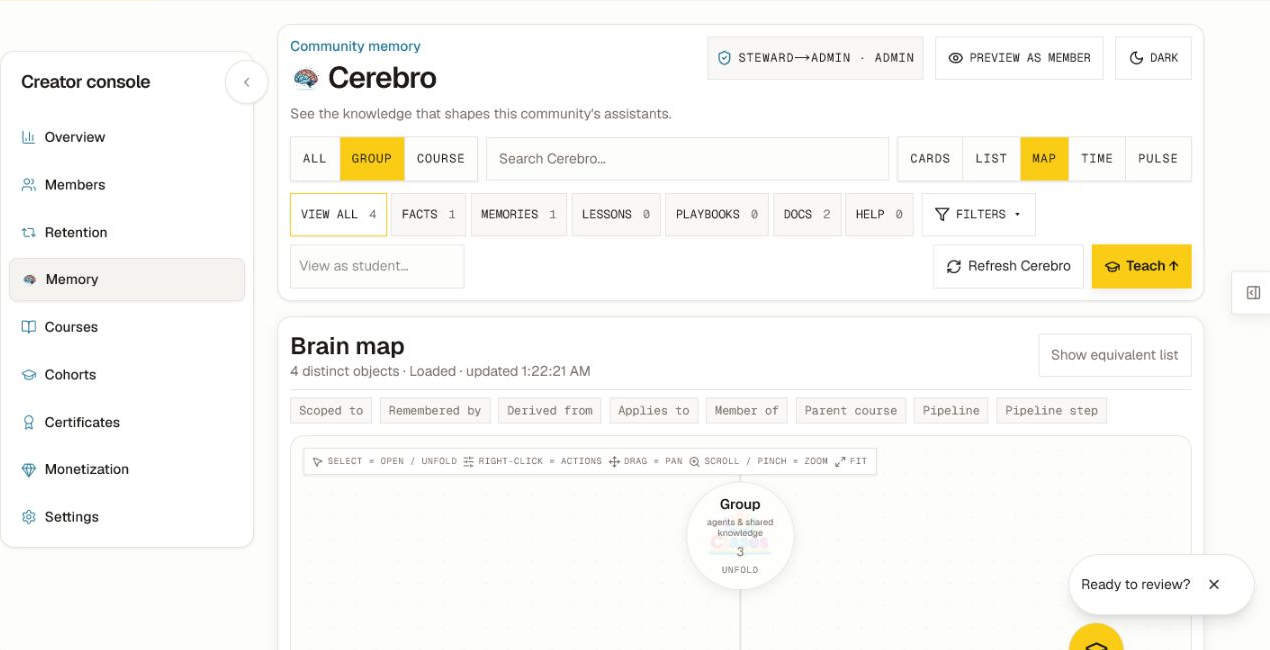Click the Refresh Cerebro button
The width and height of the screenshot is (1270, 650).
(x=1008, y=266)
